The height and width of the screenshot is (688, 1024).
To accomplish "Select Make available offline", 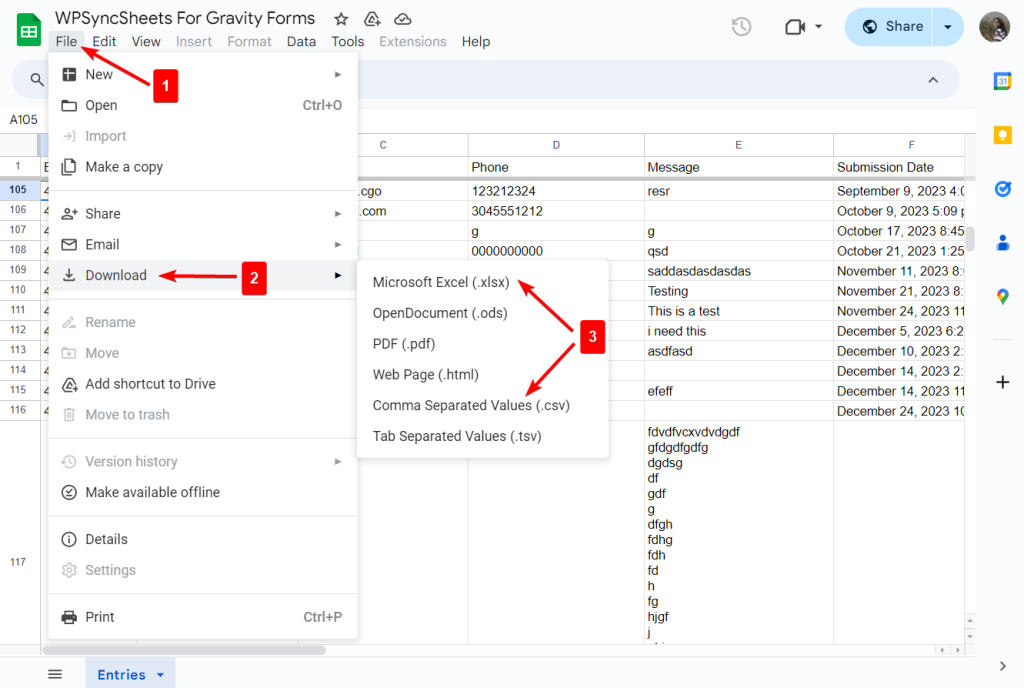I will (203, 492).
